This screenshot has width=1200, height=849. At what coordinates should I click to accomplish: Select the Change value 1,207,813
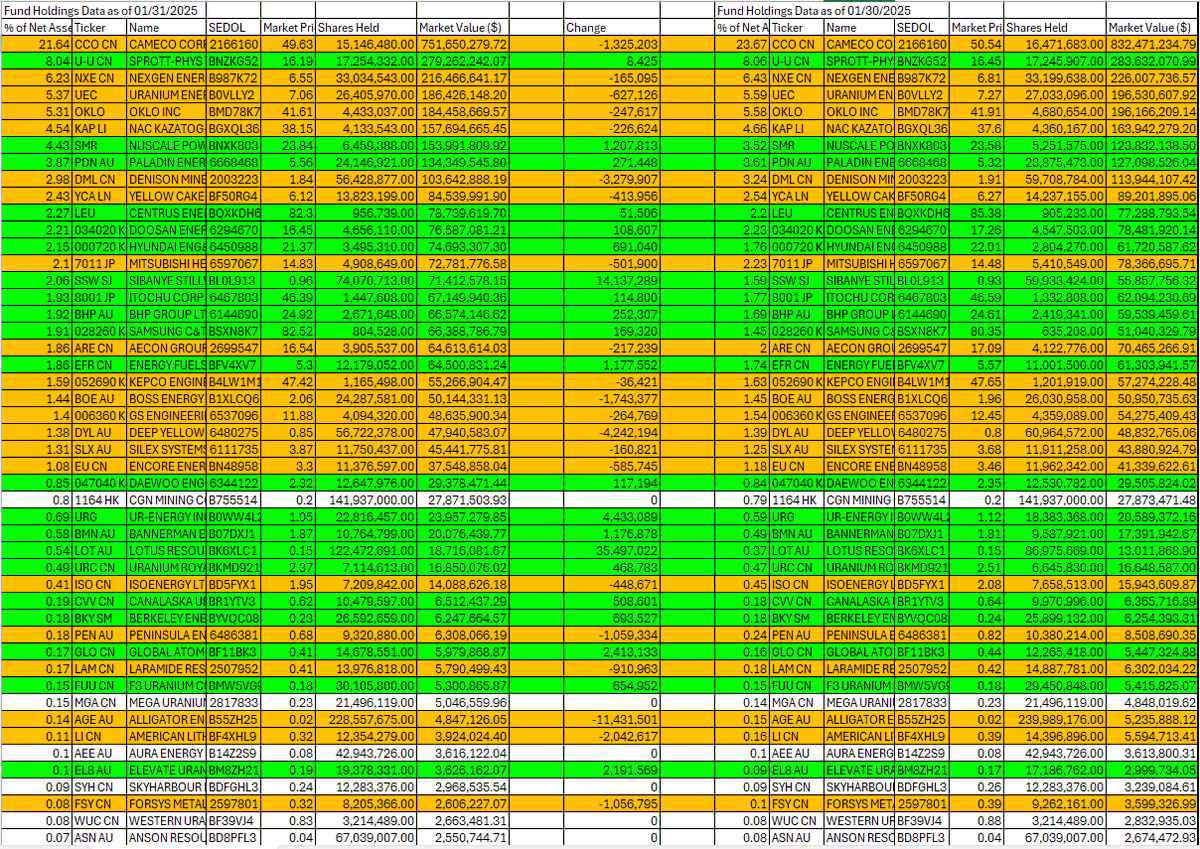[x=612, y=145]
